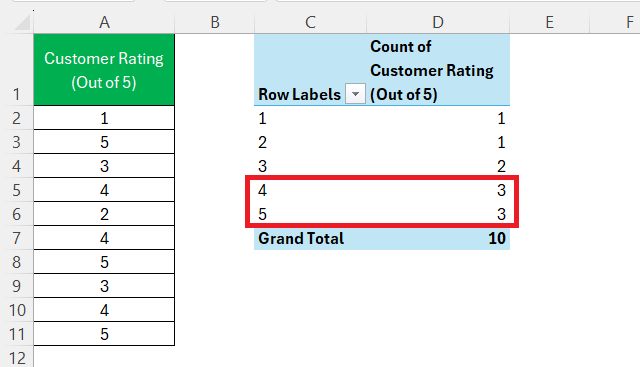Image resolution: width=640 pixels, height=367 pixels.
Task: Select row 3 header
Action: (16, 142)
